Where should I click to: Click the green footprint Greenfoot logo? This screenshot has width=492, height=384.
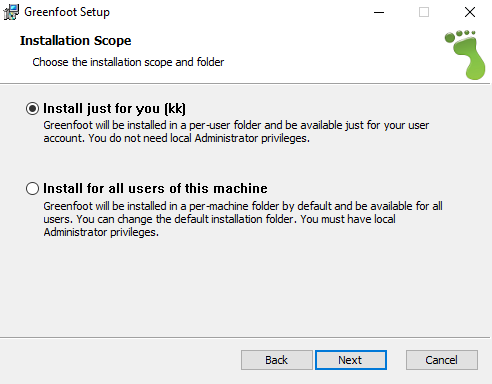coord(465,55)
